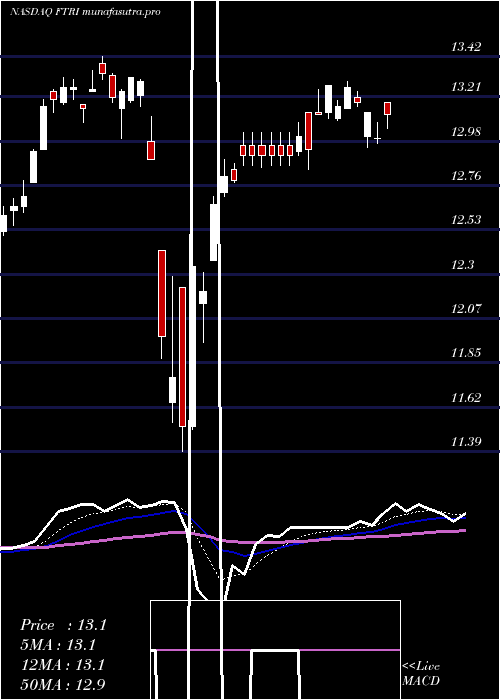Click the 12MA : 13.1 readout
The width and height of the screenshot is (500, 700).
[63, 665]
